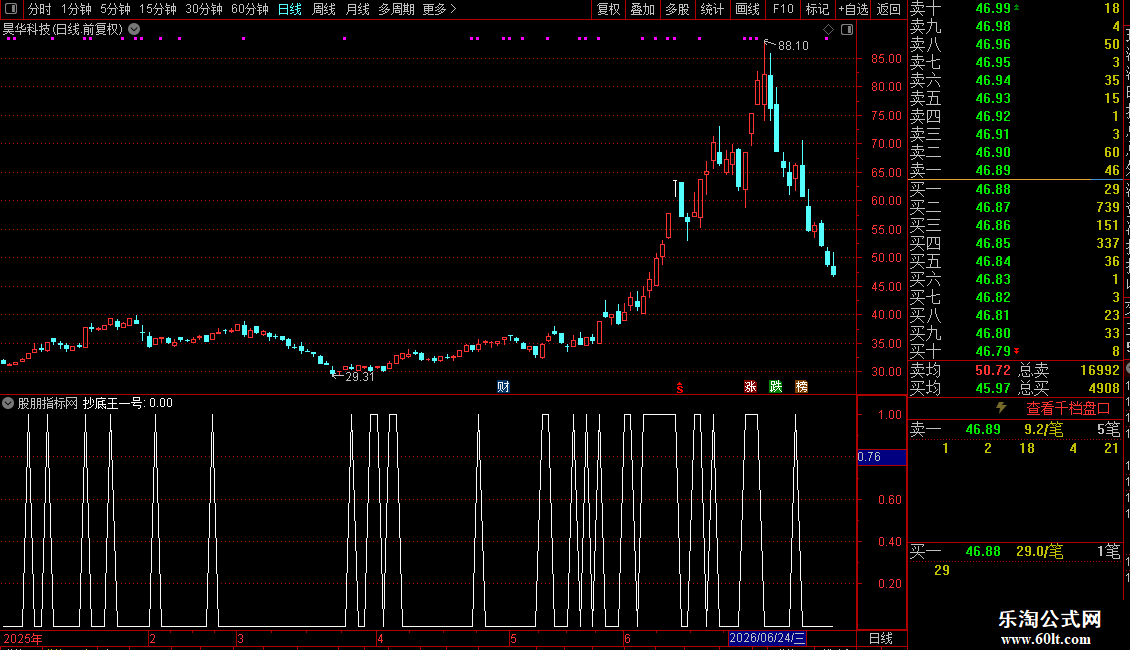
Task: Click the 叠加 overlay button
Action: tap(643, 9)
